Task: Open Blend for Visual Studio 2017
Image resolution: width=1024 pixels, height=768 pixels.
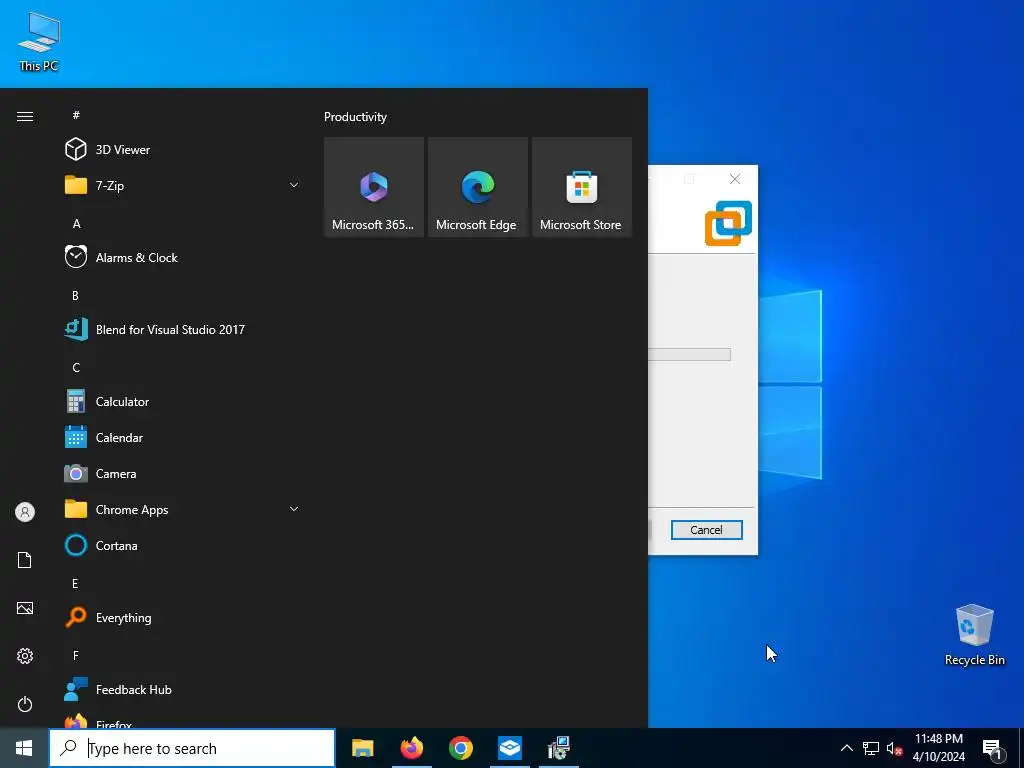Action: [183, 329]
